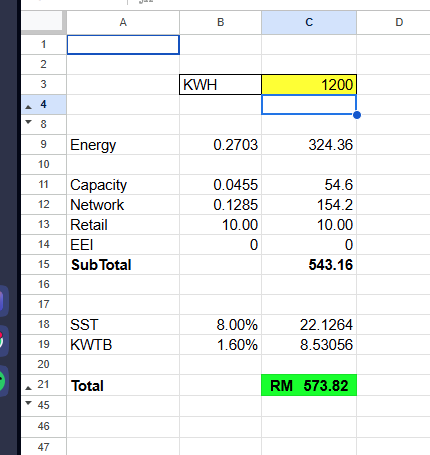Click the green Total cell RM 573.82

[x=309, y=385]
